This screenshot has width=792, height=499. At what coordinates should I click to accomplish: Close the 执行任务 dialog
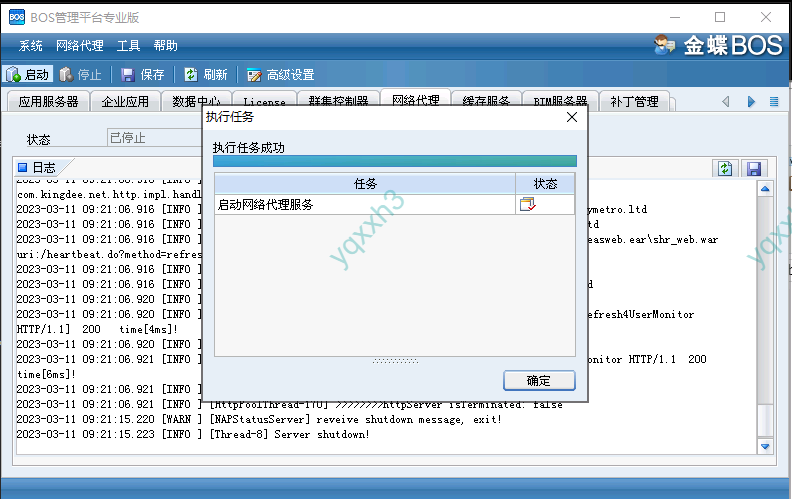[x=572, y=117]
